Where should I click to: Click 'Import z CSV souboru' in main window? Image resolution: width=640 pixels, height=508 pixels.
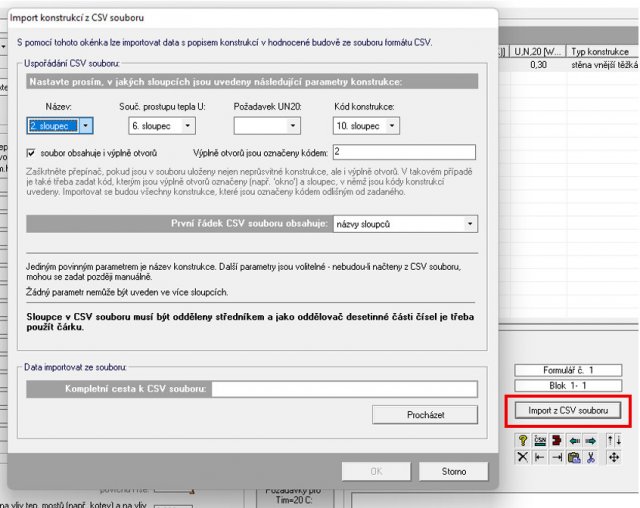click(568, 410)
